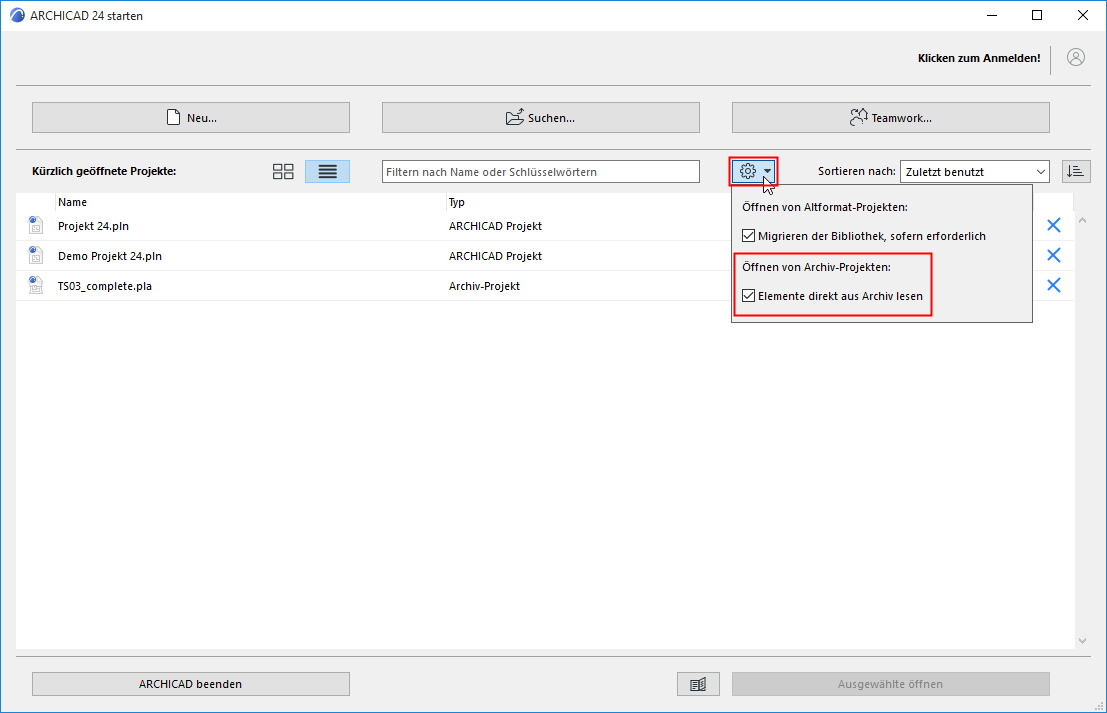1107x713 pixels.
Task: Click 'ARCHICAD beenden' quit button
Action: pos(191,684)
